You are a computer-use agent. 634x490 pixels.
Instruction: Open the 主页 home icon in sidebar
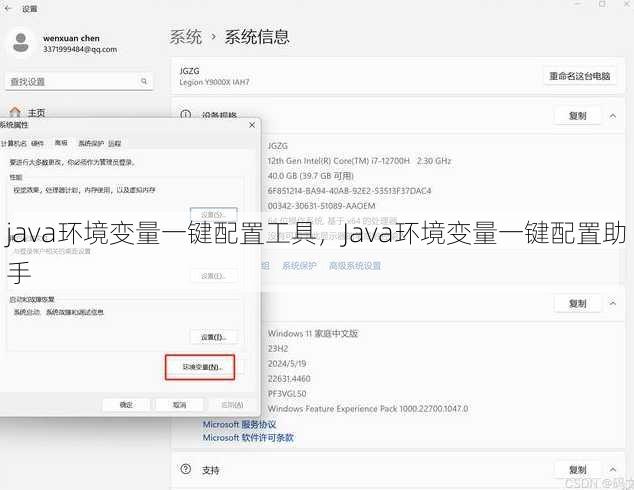coord(15,112)
